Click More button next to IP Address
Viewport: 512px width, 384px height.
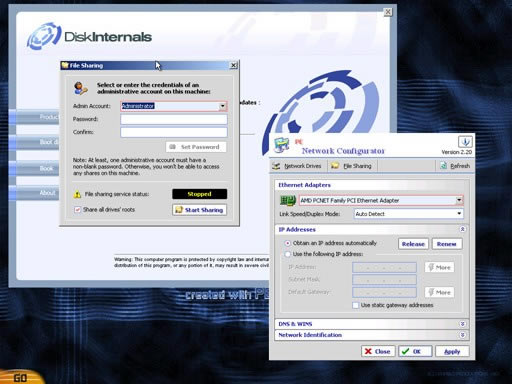pos(439,267)
